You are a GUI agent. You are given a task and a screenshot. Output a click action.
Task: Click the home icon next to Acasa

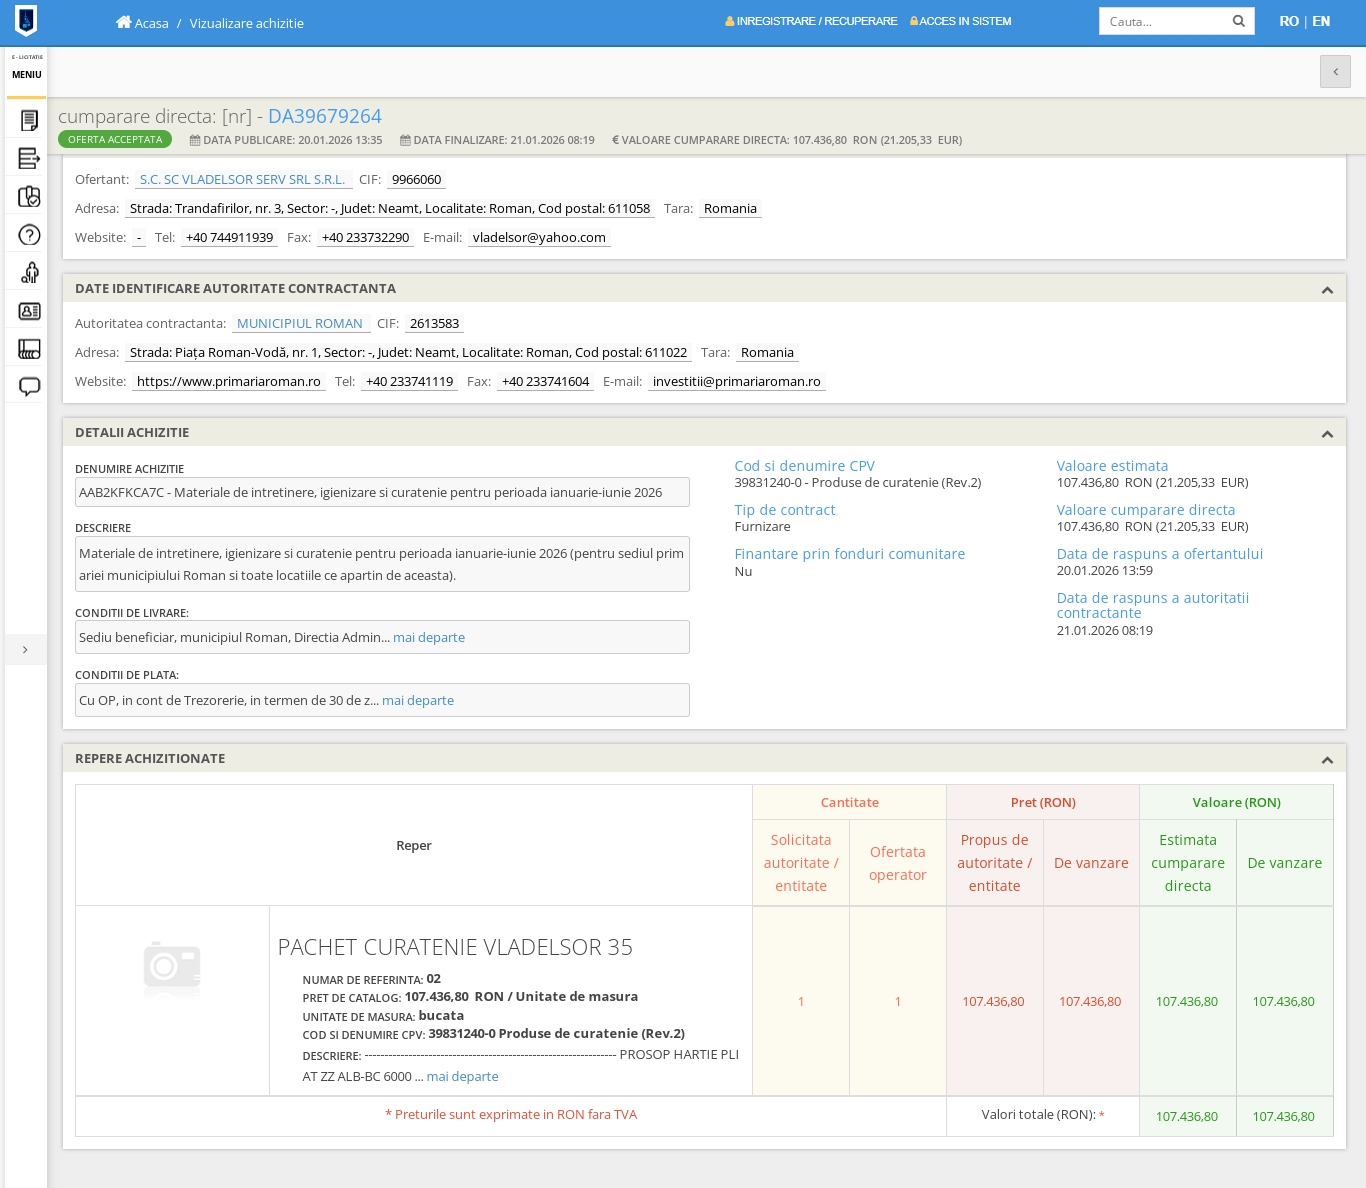(124, 22)
